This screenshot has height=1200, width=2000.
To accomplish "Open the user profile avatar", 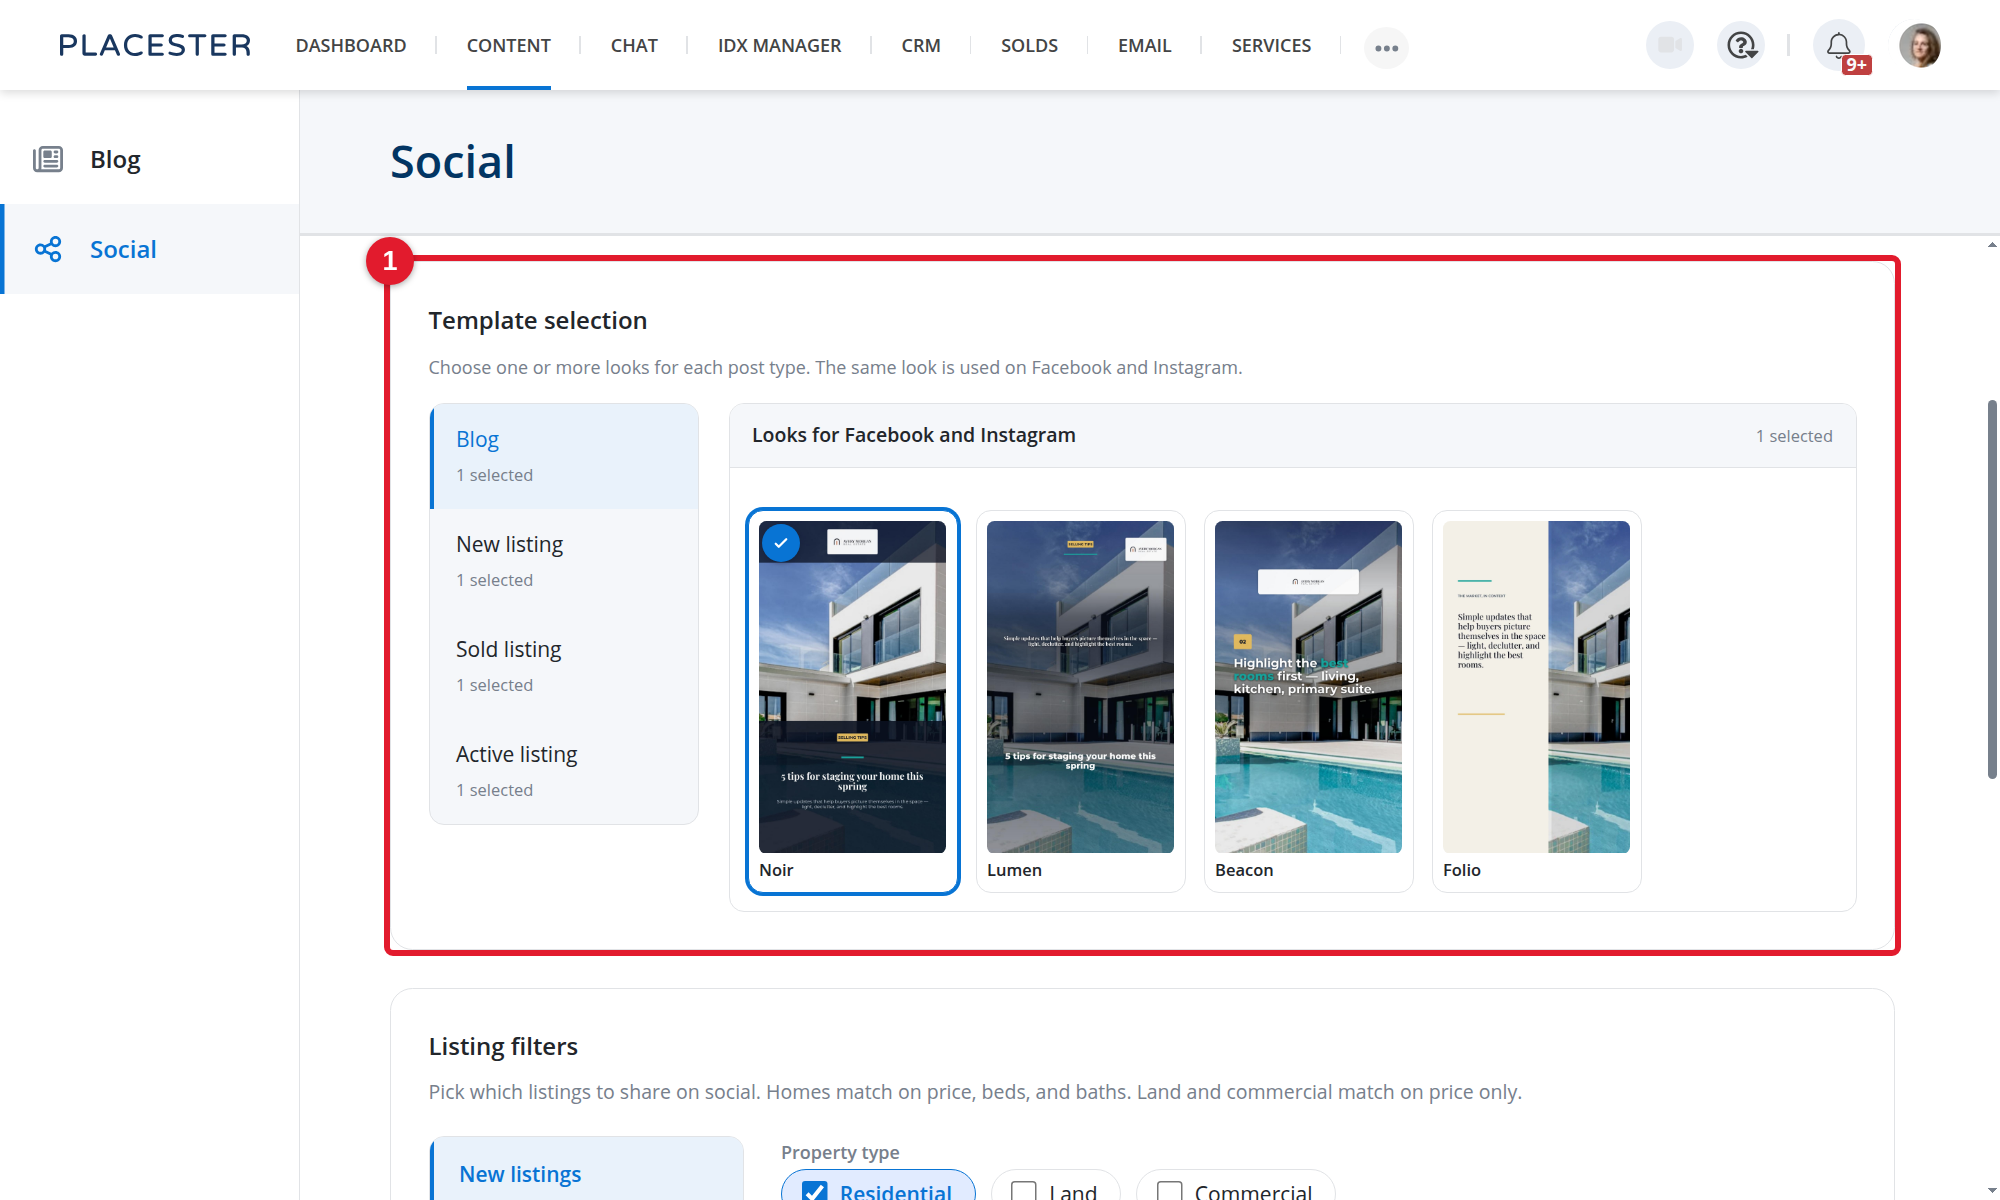I will 1920,45.
